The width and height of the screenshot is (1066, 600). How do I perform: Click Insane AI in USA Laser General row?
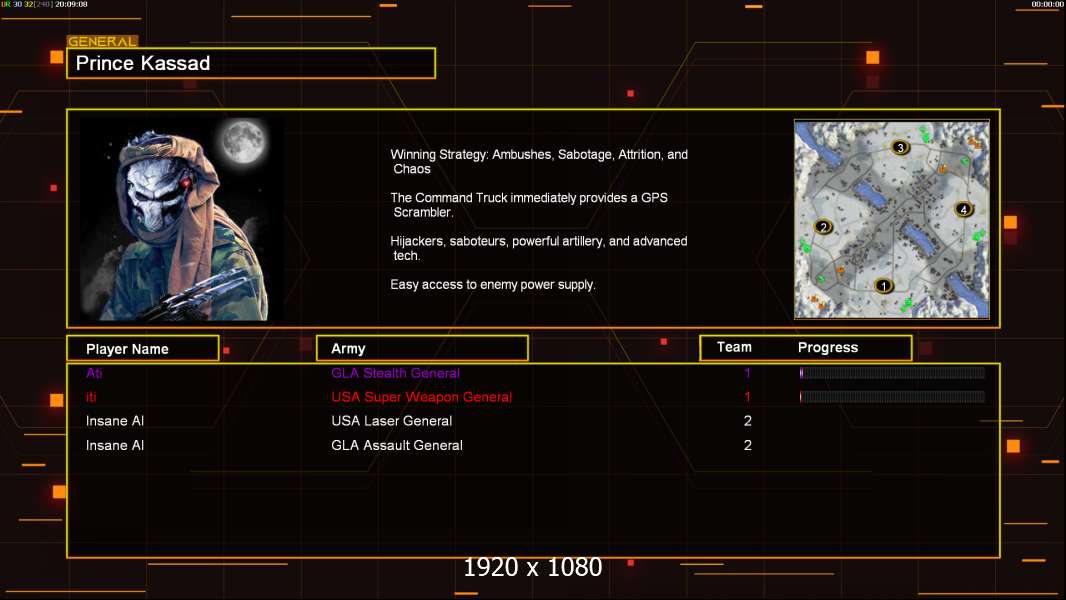point(115,421)
